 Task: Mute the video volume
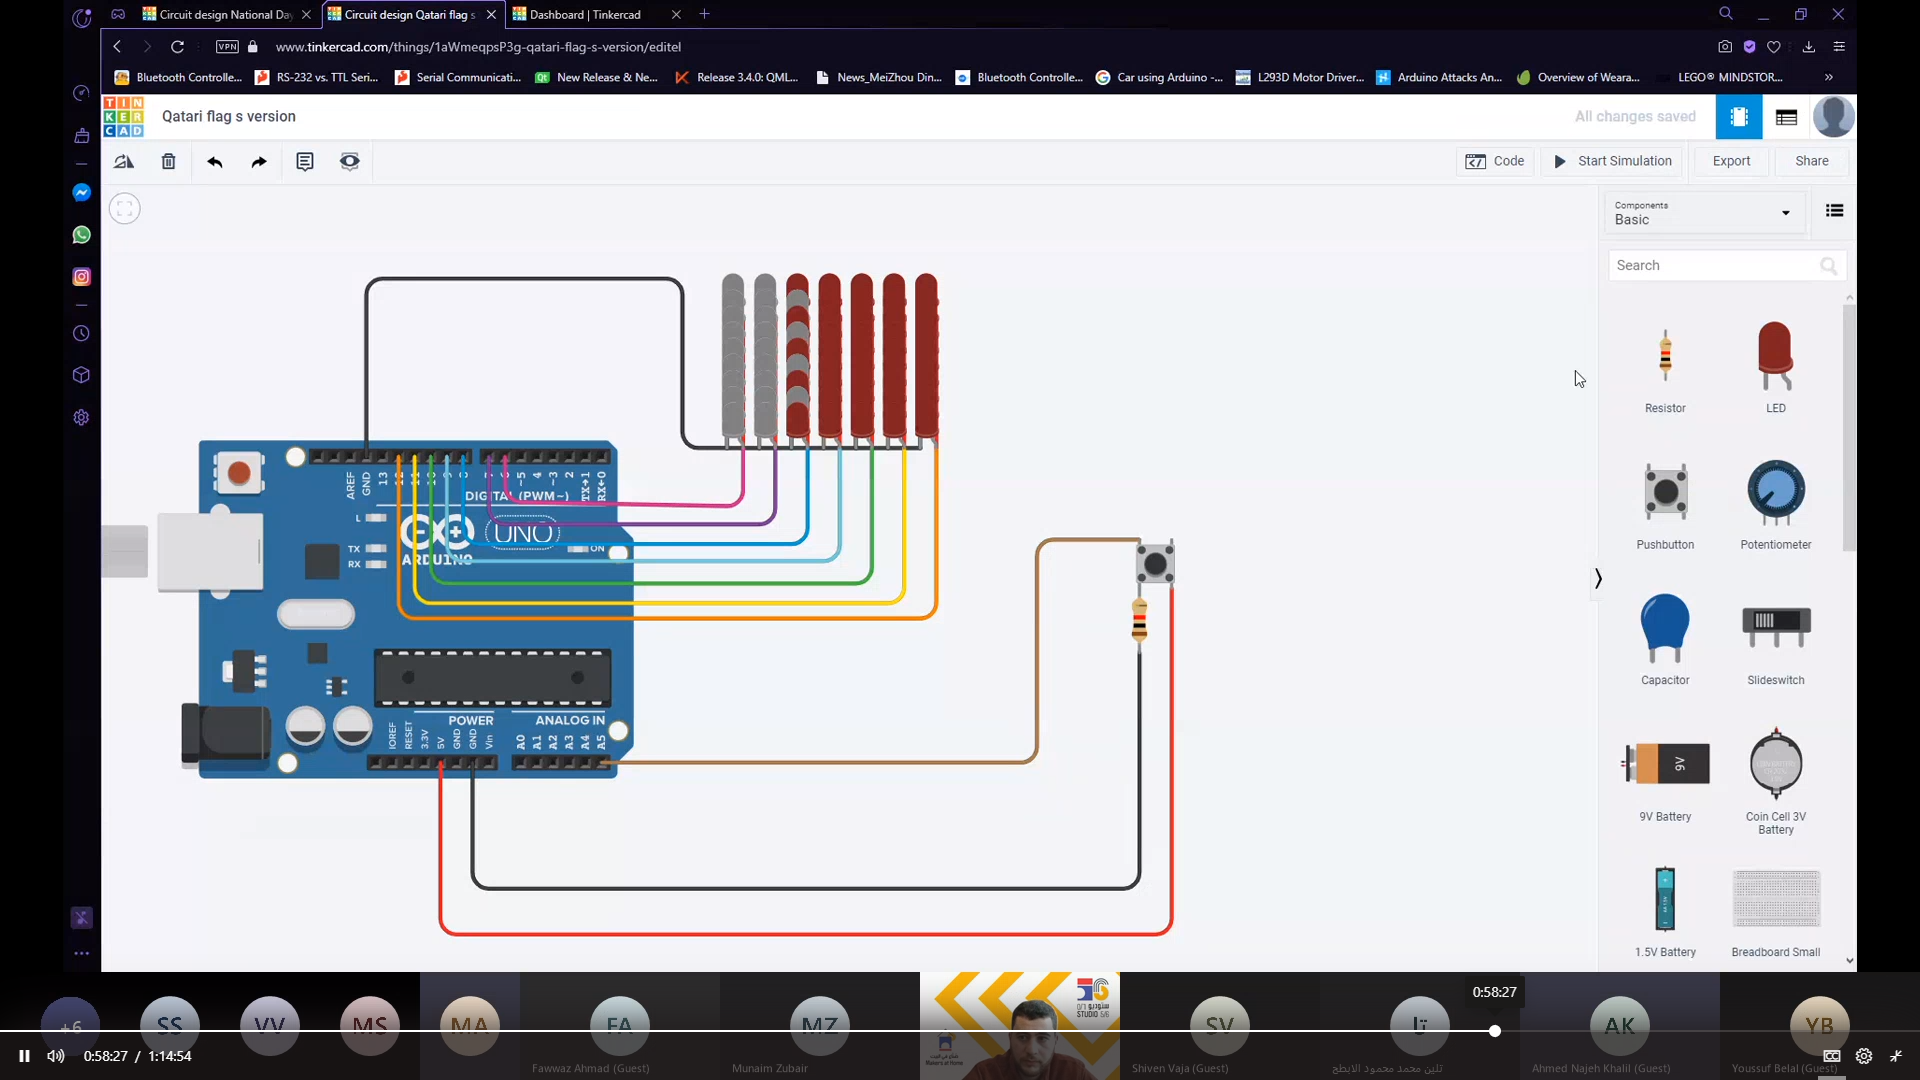coord(56,1056)
